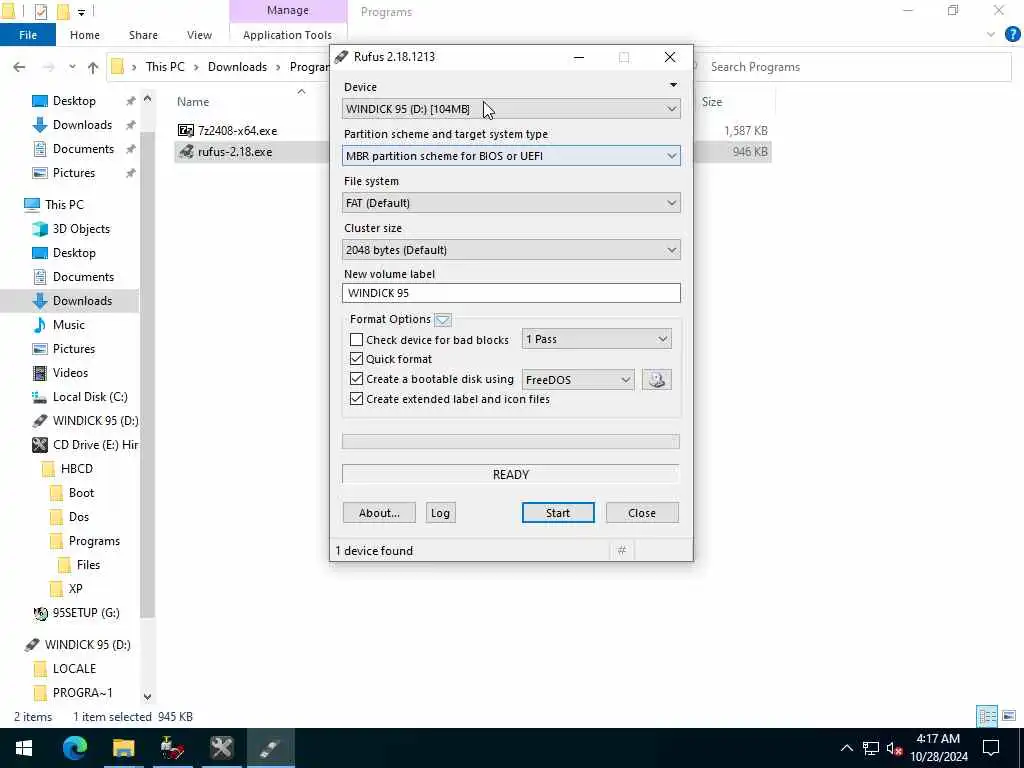The image size is (1024, 768).
Task: Click the navigation pane scrollbar down arrow
Action: (x=148, y=697)
